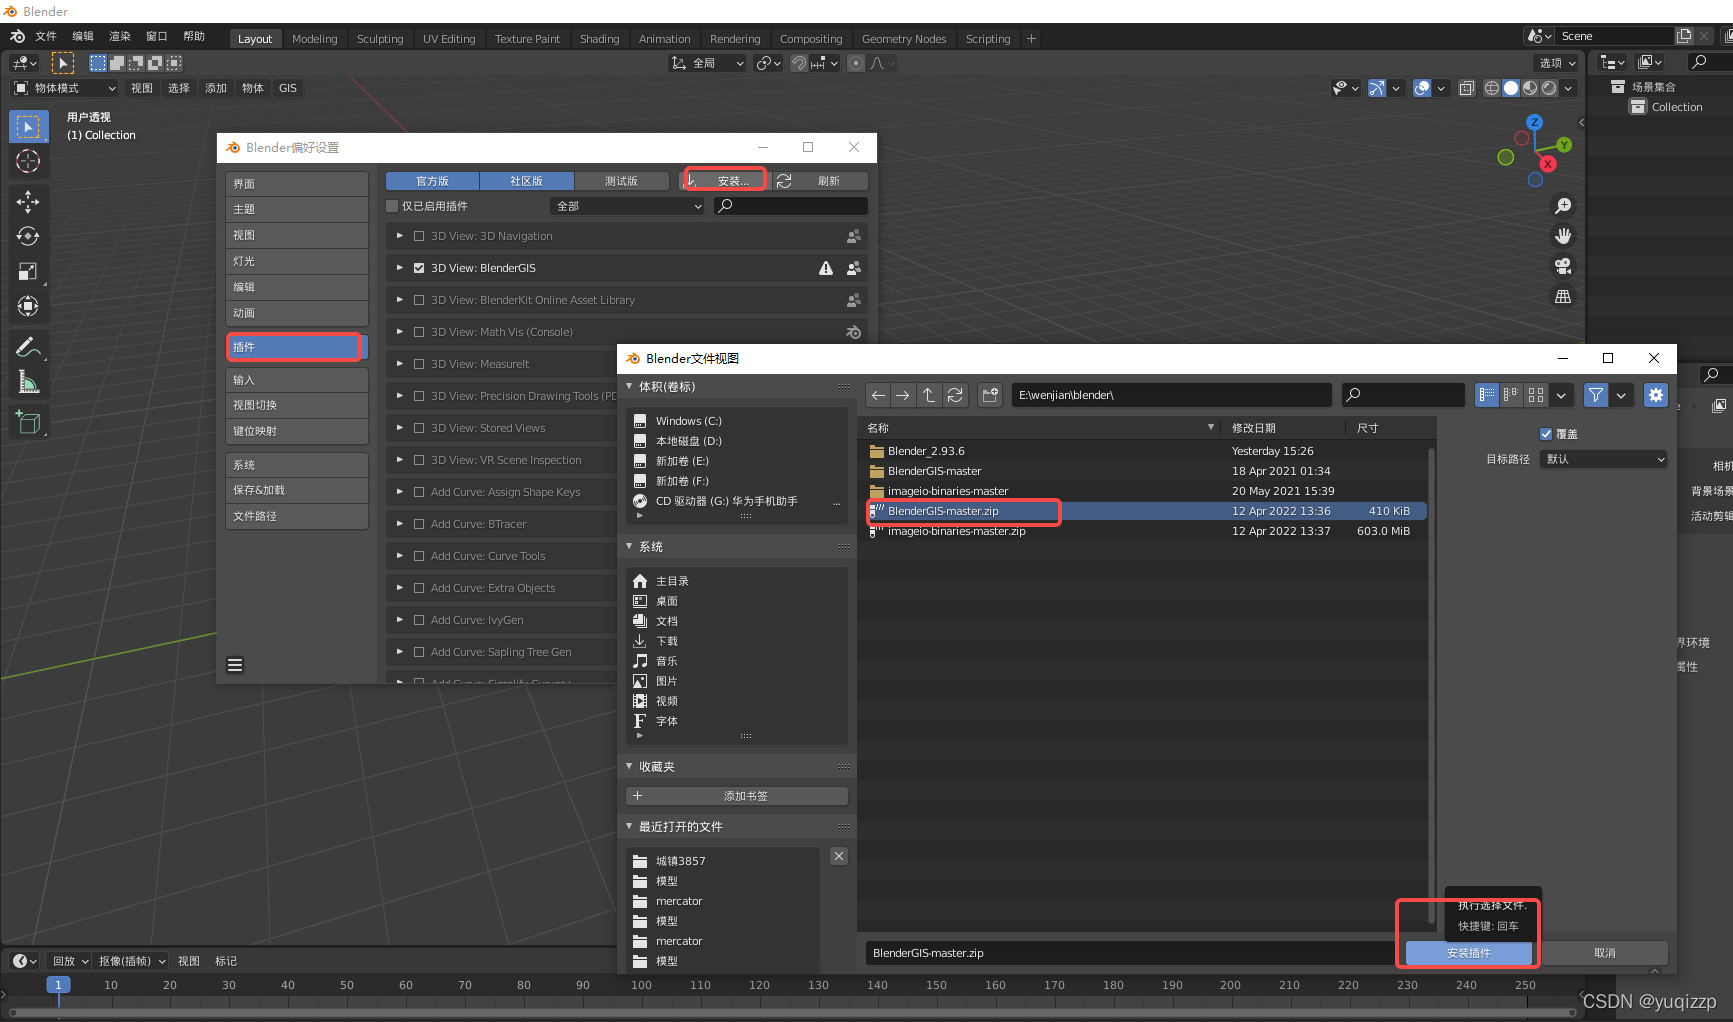Screen dimensions: 1733x1022
Task: Click the zoom view icon in viewport
Action: 1563,206
